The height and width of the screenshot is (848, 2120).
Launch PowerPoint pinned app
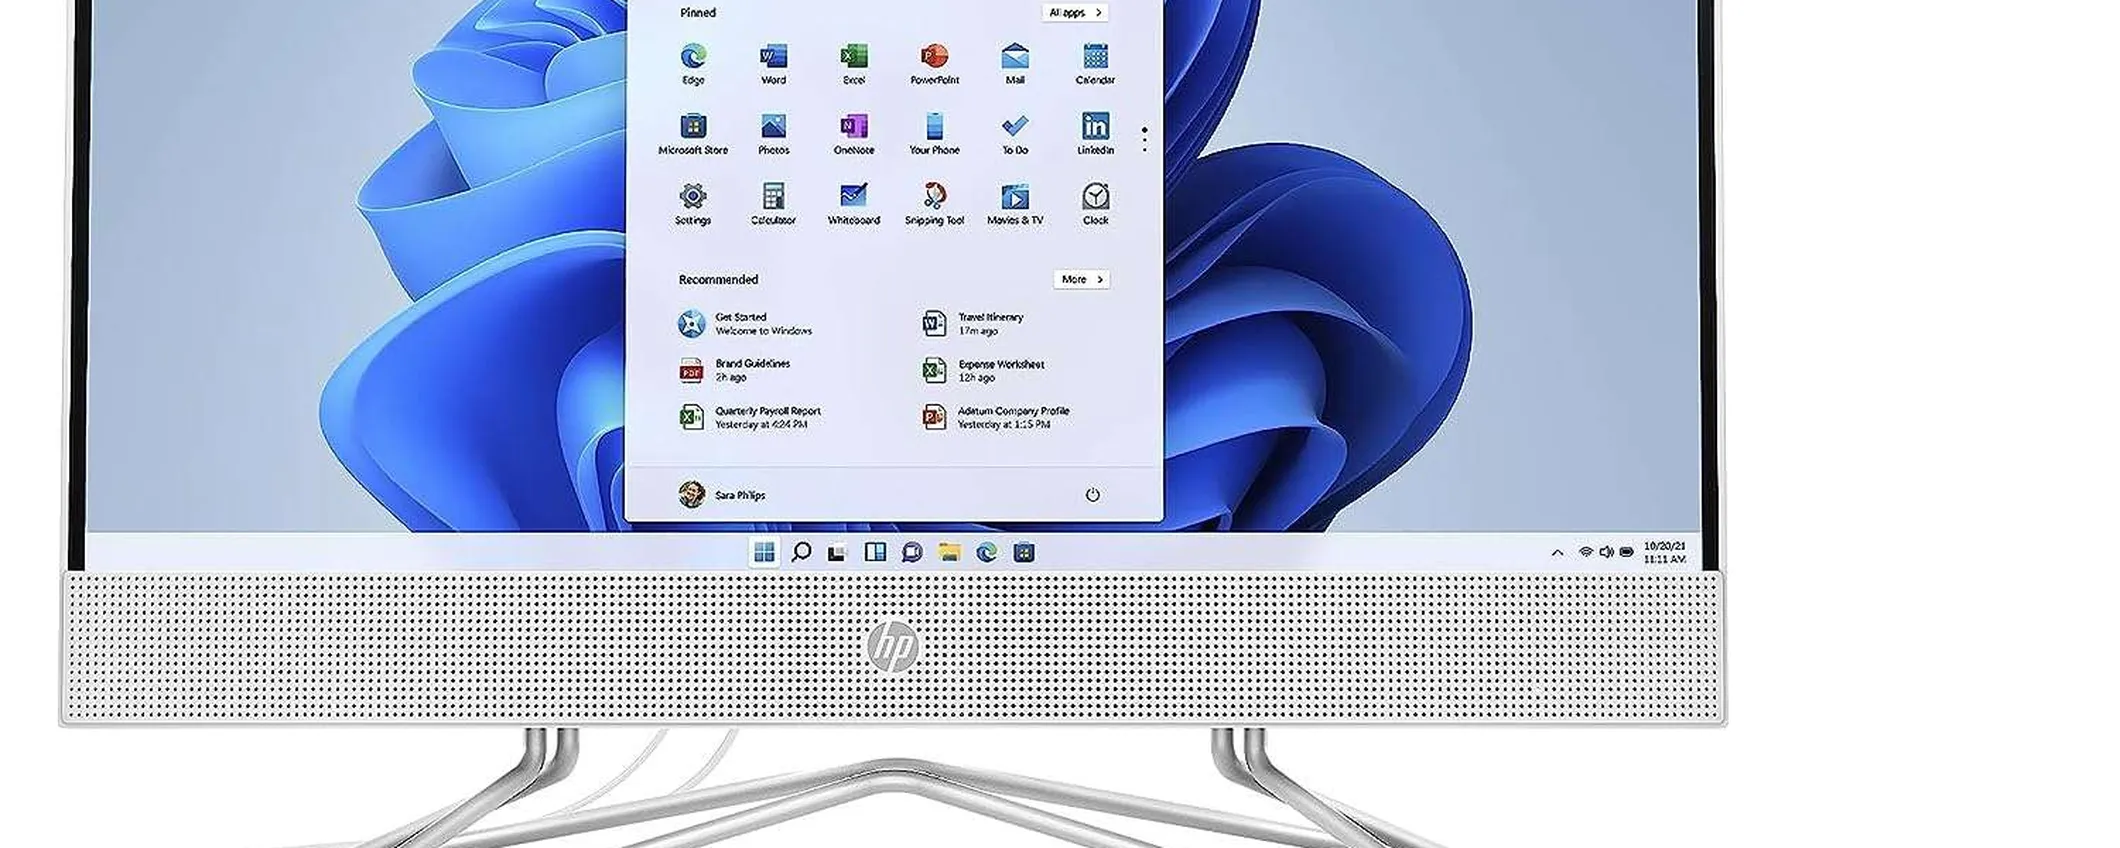(934, 64)
